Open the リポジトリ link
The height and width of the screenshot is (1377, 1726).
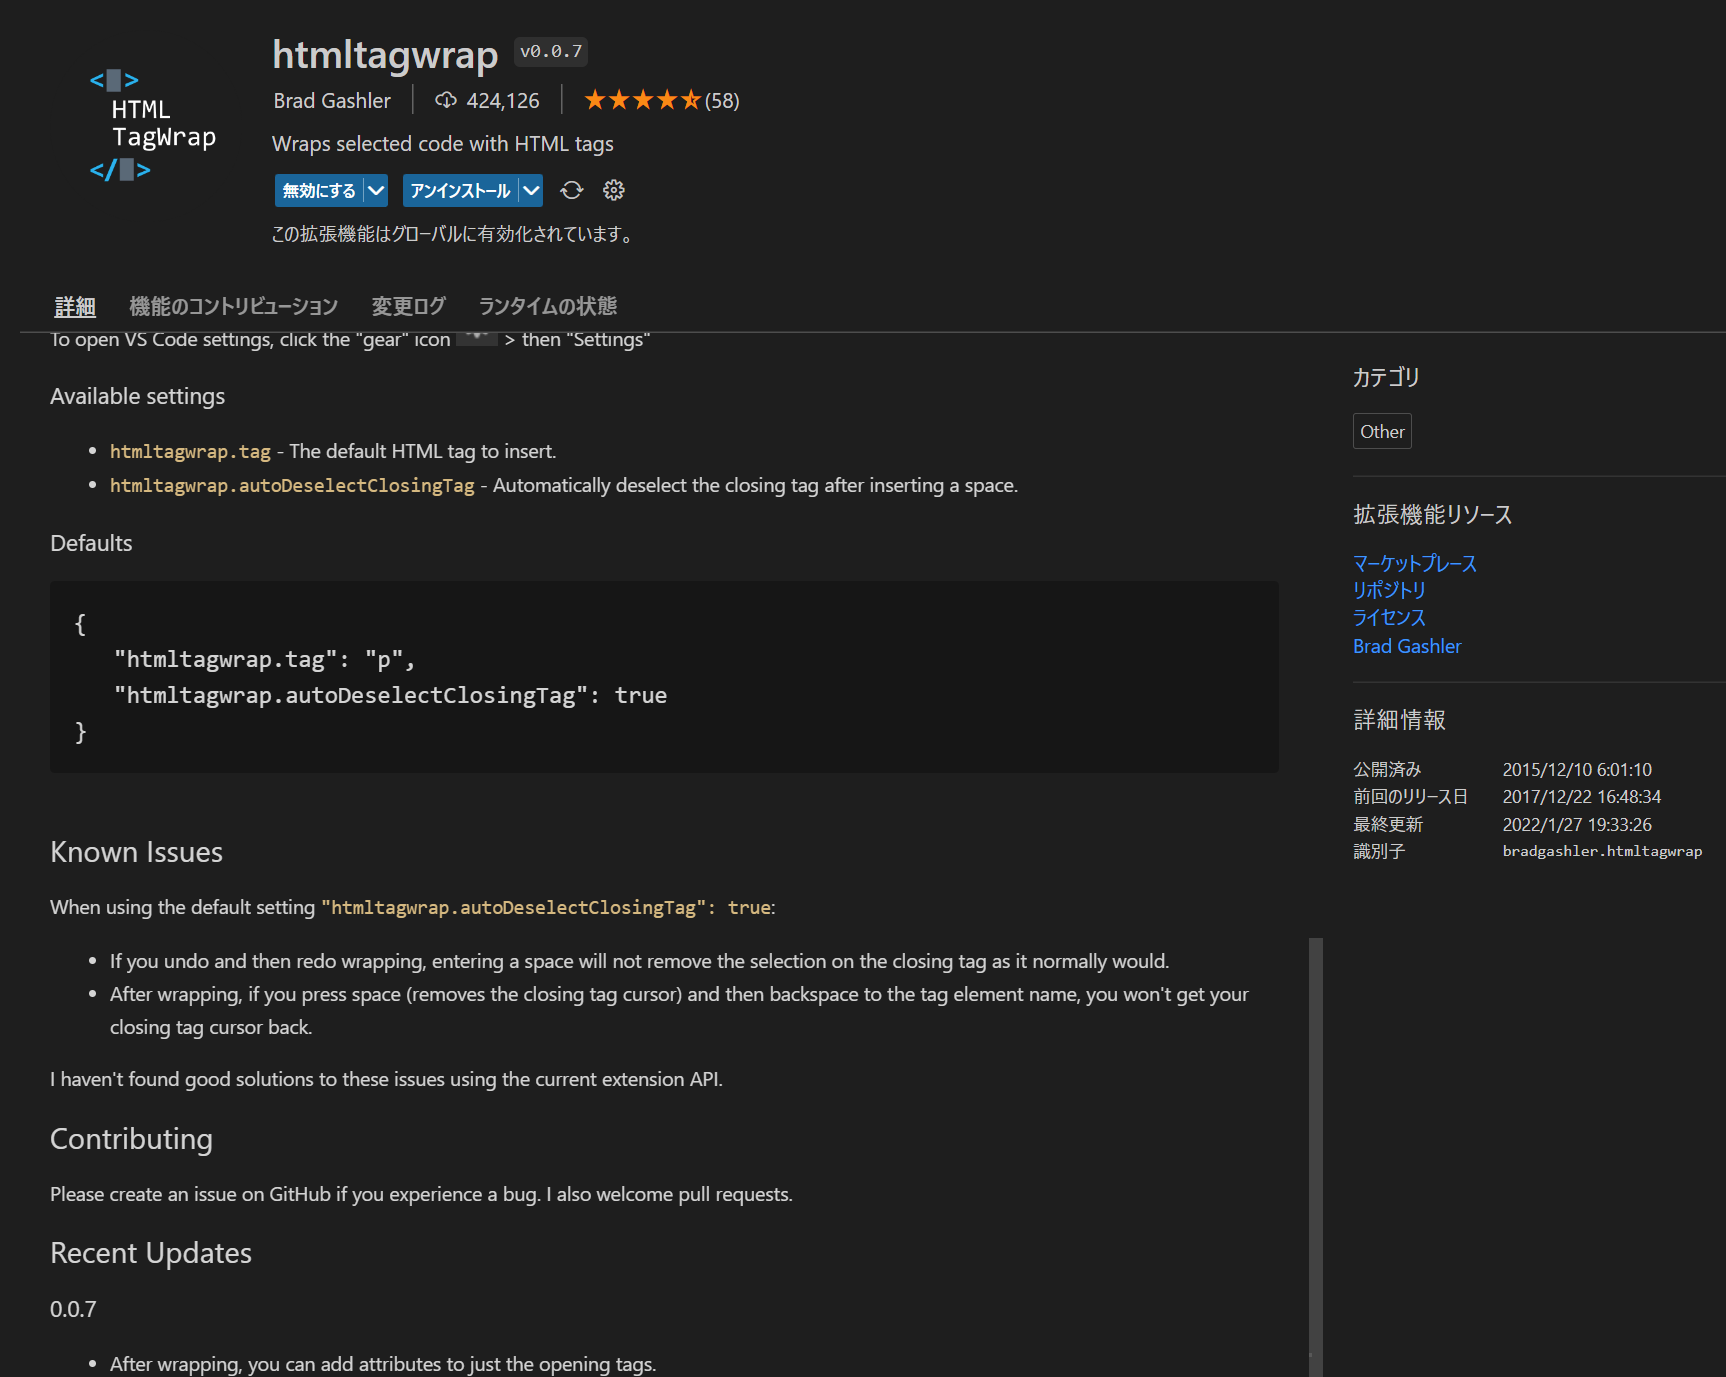[x=1388, y=590]
